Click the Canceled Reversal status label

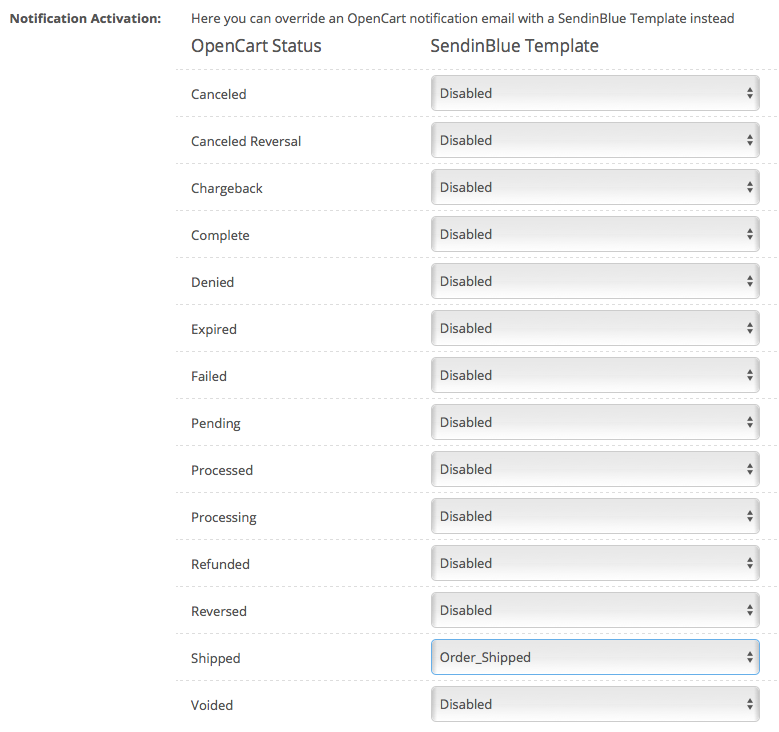246,141
